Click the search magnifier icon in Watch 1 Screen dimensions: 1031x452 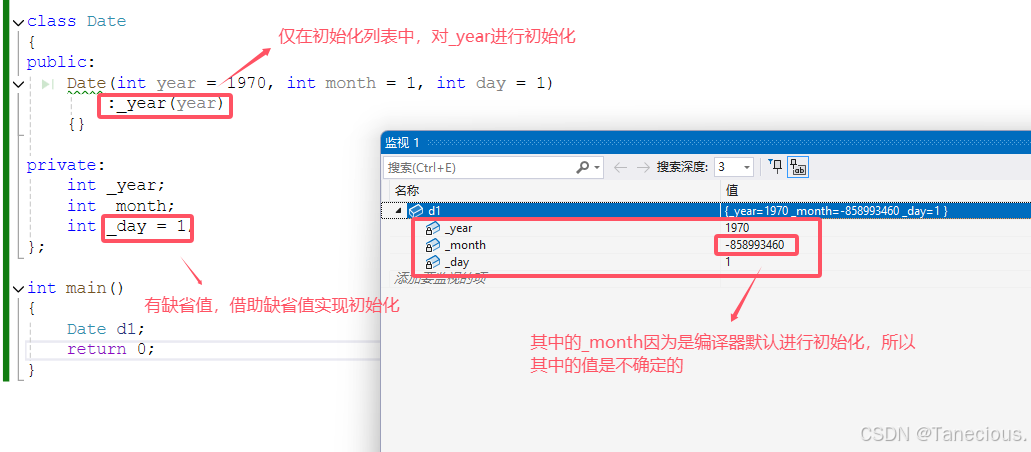[x=583, y=167]
